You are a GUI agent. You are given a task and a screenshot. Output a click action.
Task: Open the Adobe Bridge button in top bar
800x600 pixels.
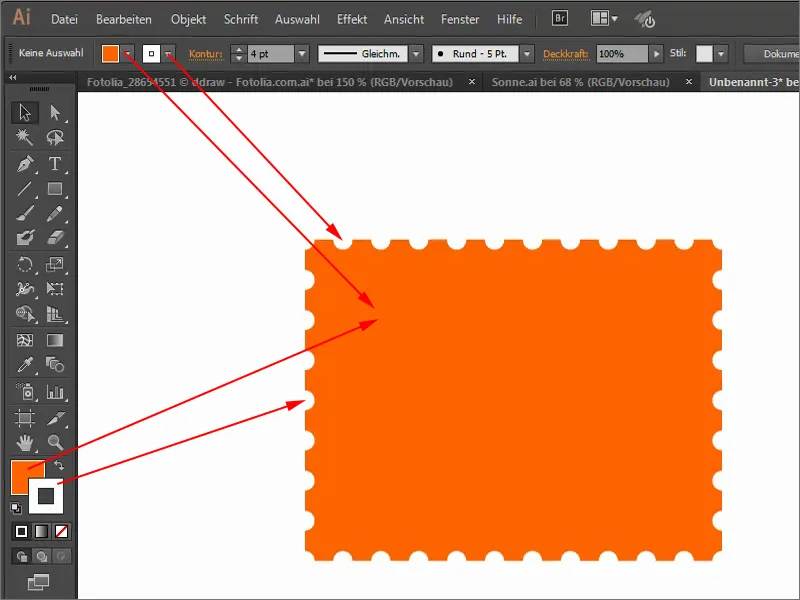[559, 18]
